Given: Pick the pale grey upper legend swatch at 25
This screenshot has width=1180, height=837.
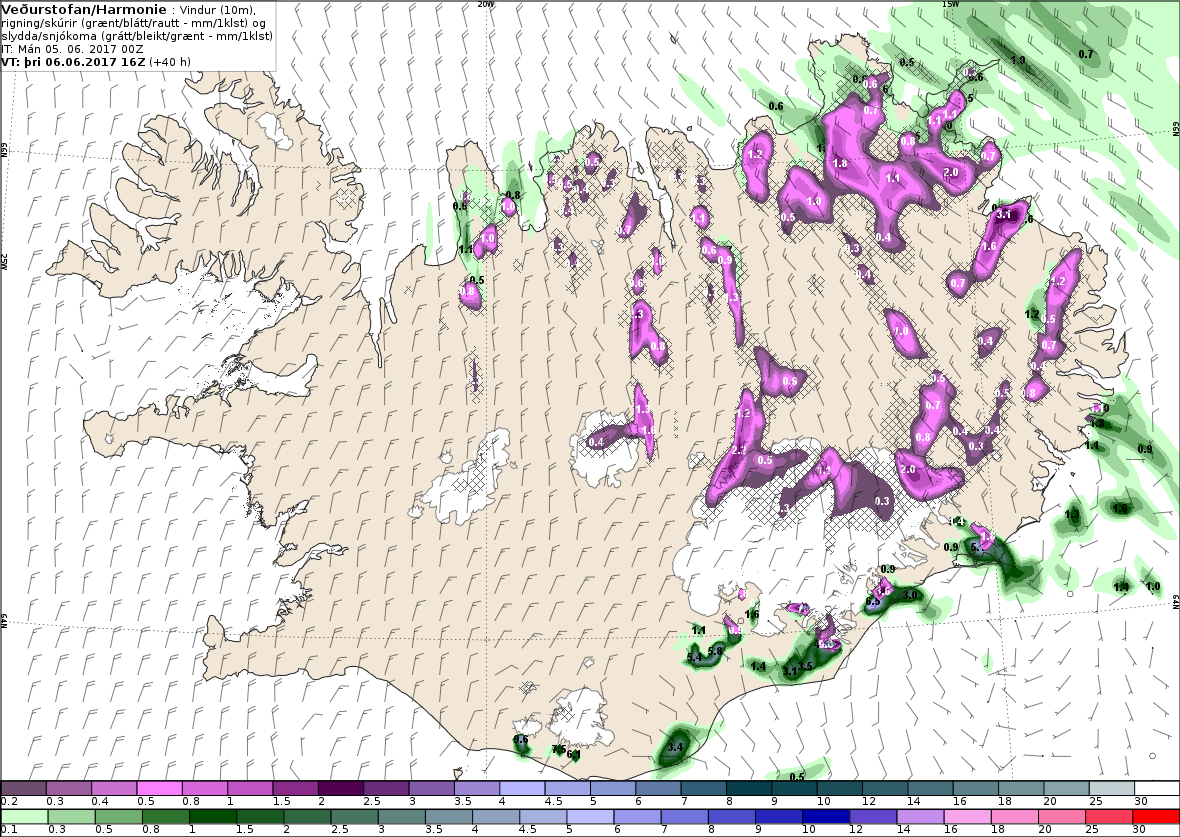Looking at the screenshot, I should pos(1111,788).
